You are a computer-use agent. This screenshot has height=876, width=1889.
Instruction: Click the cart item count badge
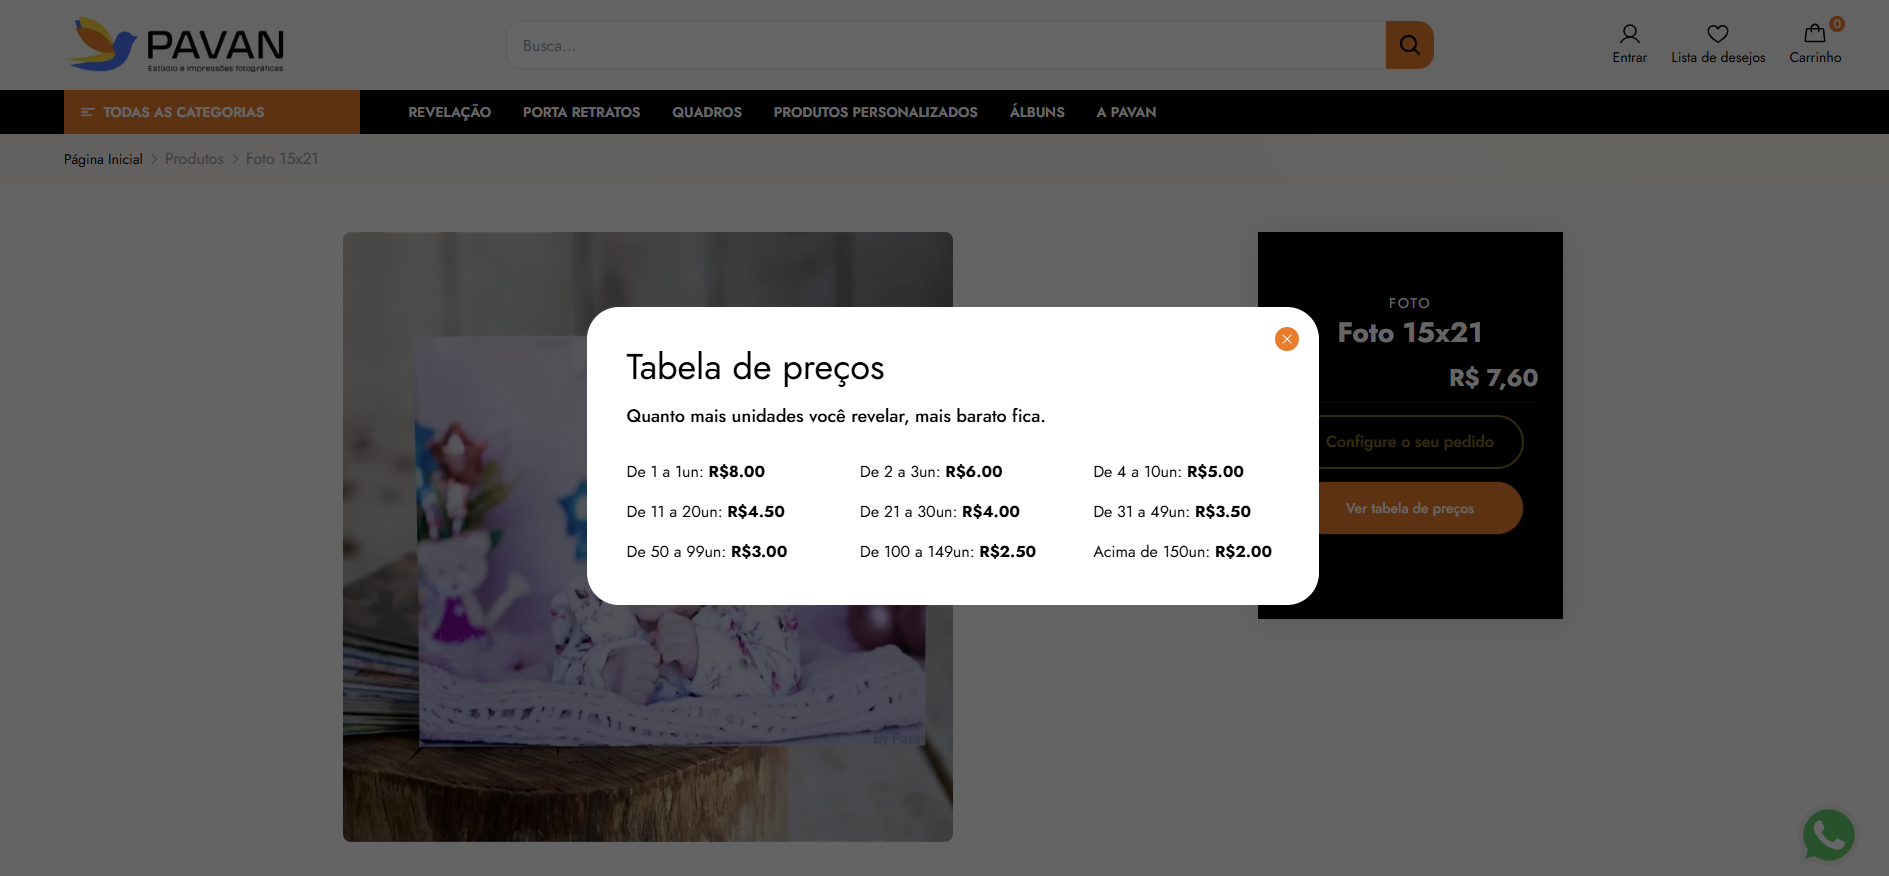pos(1836,24)
